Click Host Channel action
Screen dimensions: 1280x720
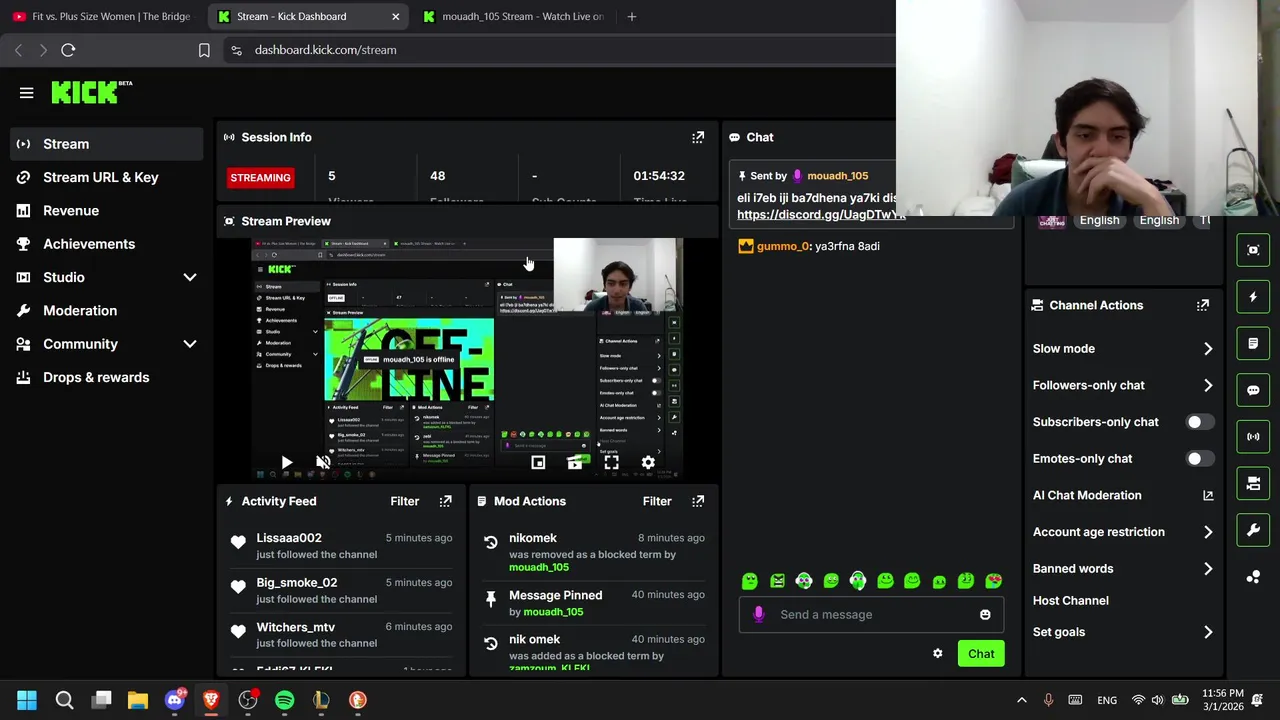point(1070,601)
